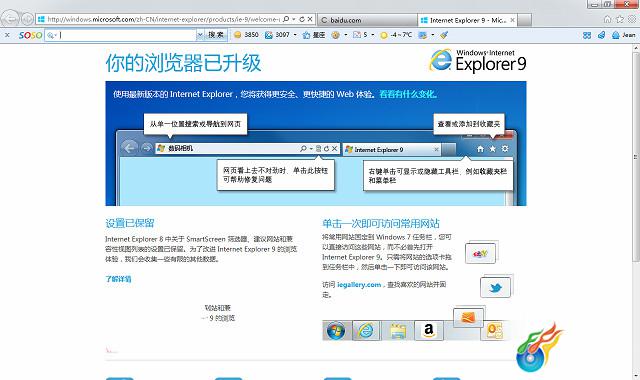The width and height of the screenshot is (640, 380).
Task: Click the Windows site icon in address bar
Action: coord(41,19)
